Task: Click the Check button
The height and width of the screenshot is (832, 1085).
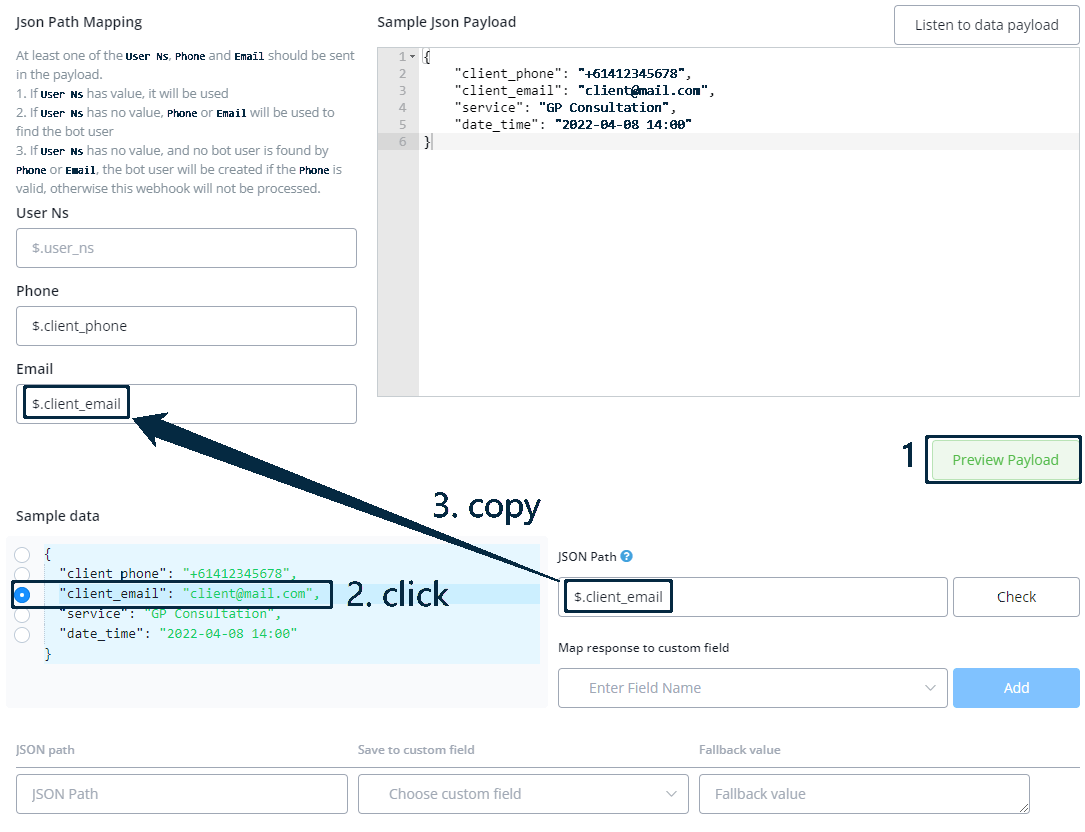Action: (1016, 597)
